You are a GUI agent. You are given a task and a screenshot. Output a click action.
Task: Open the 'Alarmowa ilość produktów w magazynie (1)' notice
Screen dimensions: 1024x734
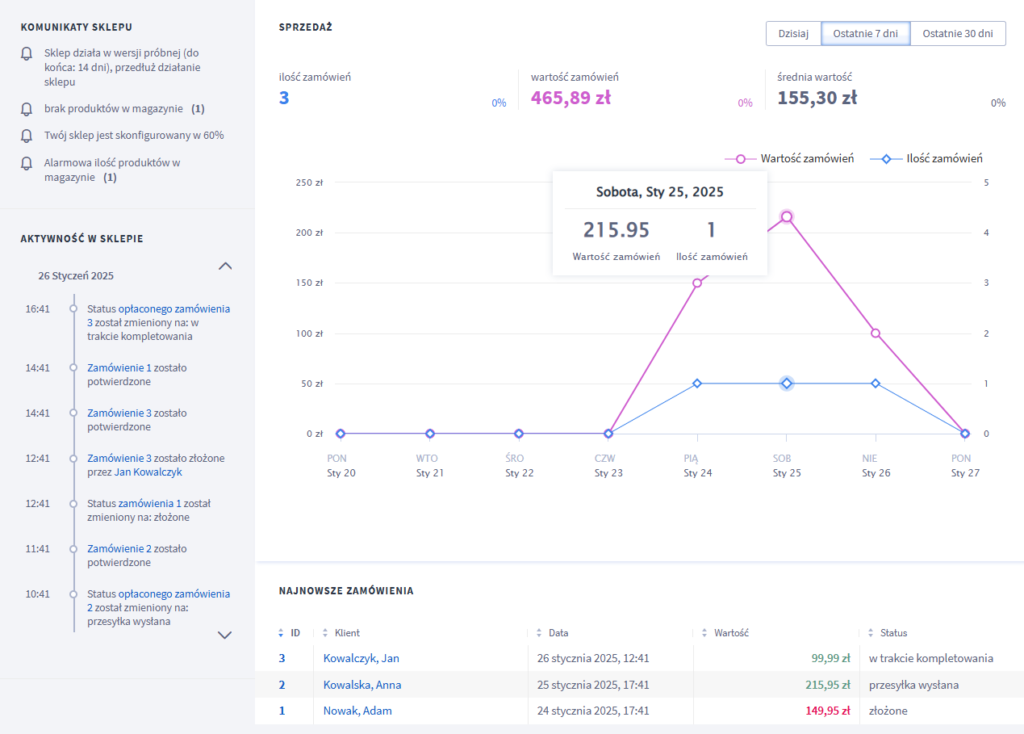tap(112, 170)
